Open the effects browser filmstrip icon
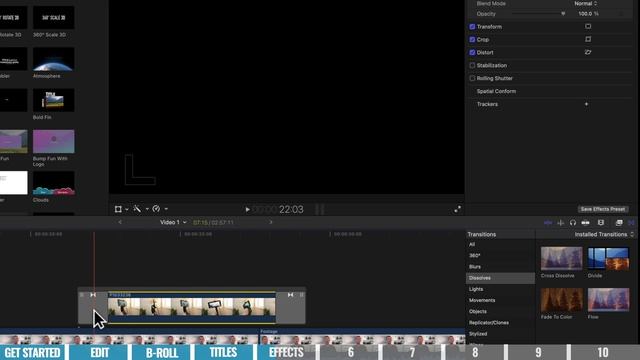This screenshot has height=360, width=640. click(619, 222)
